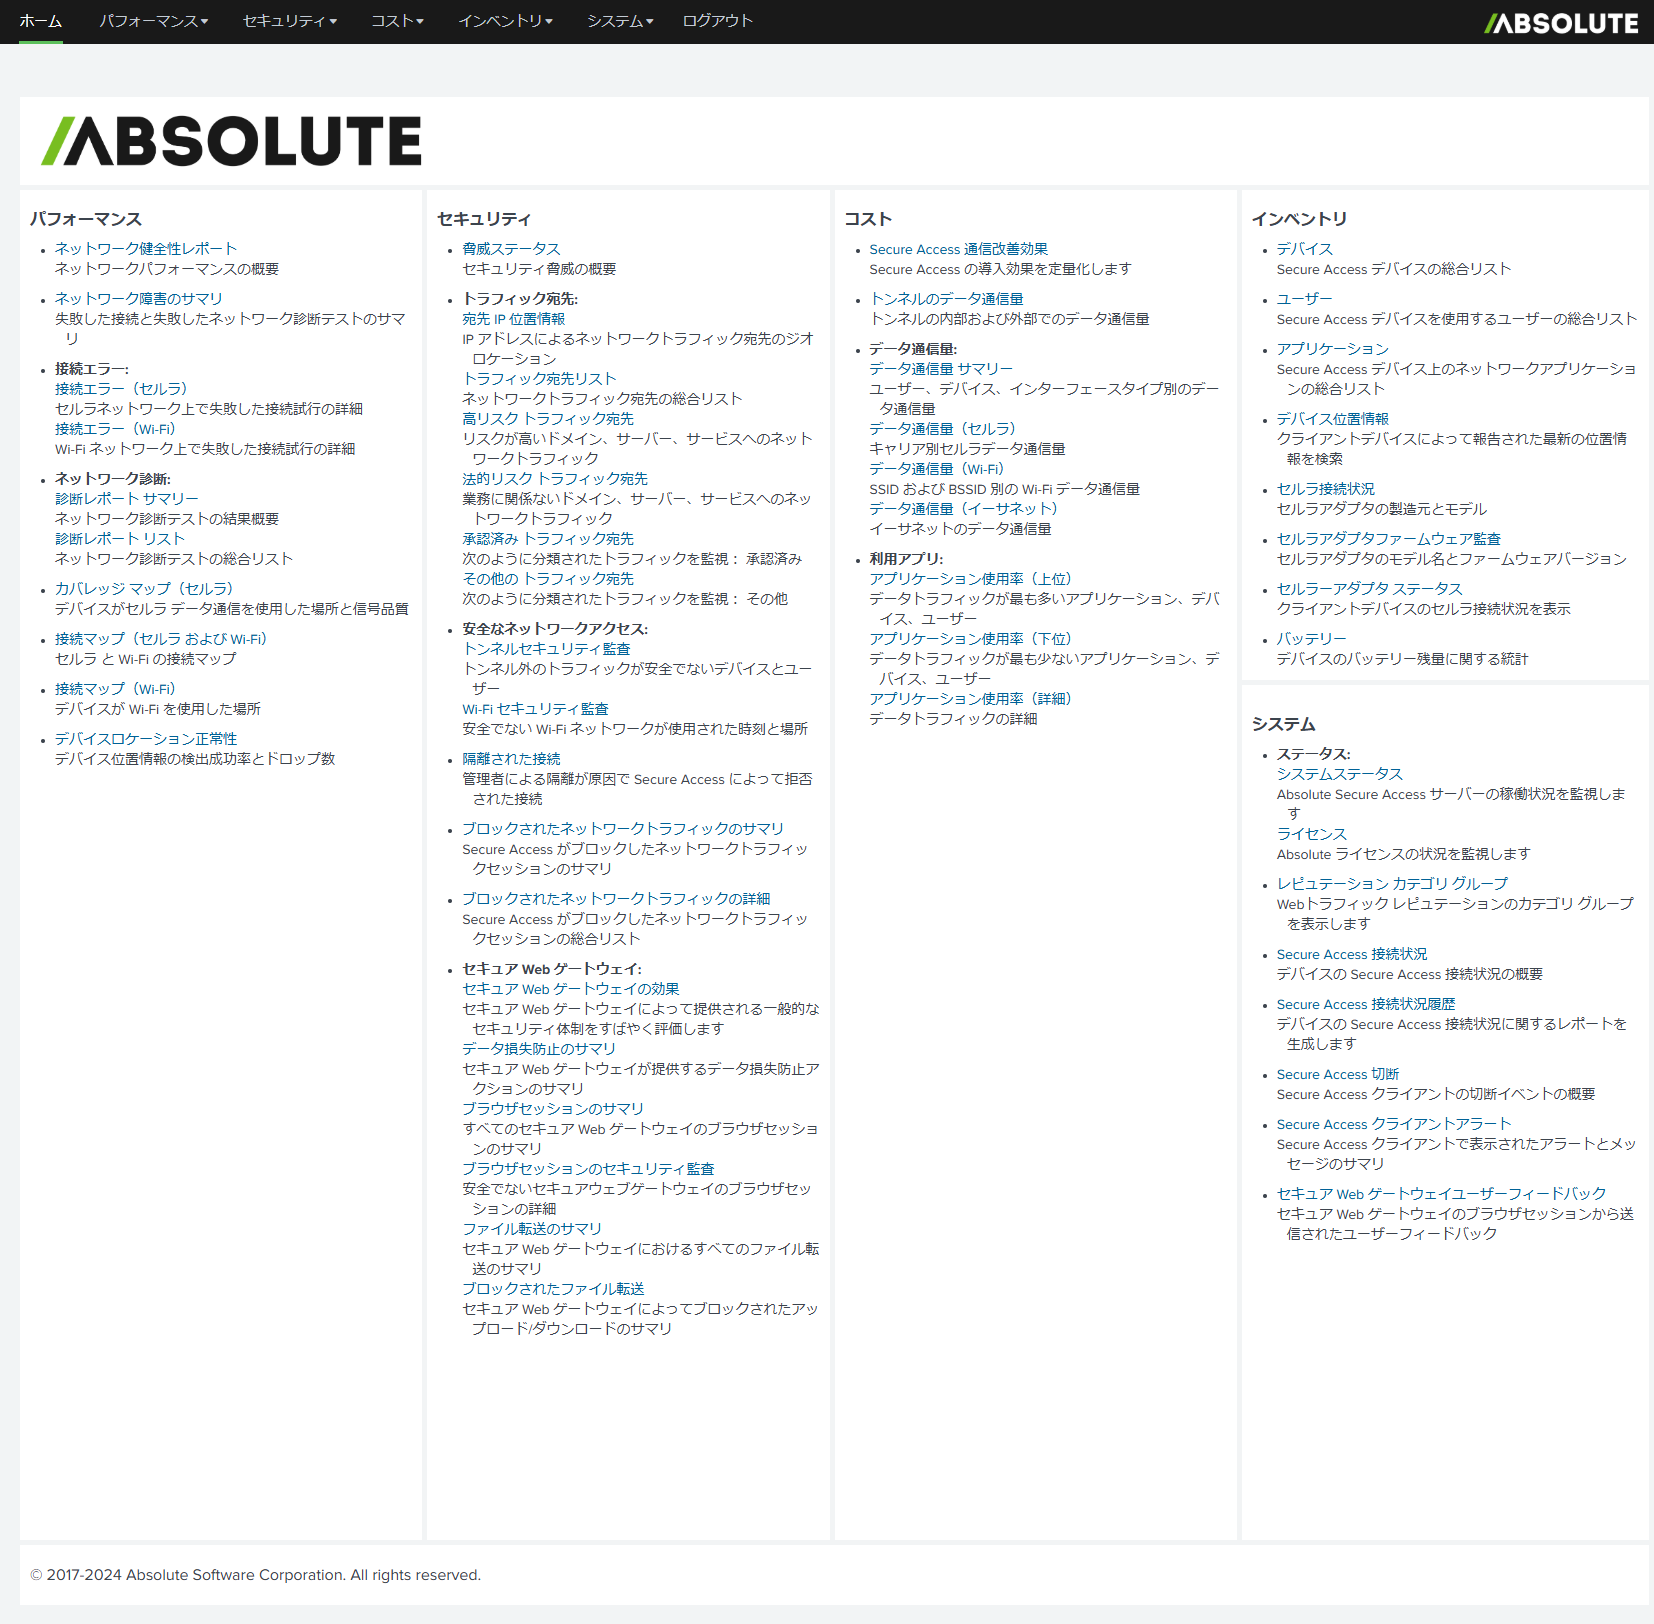Open デバイス link under インベントリ
The height and width of the screenshot is (1624, 1654).
(1305, 249)
